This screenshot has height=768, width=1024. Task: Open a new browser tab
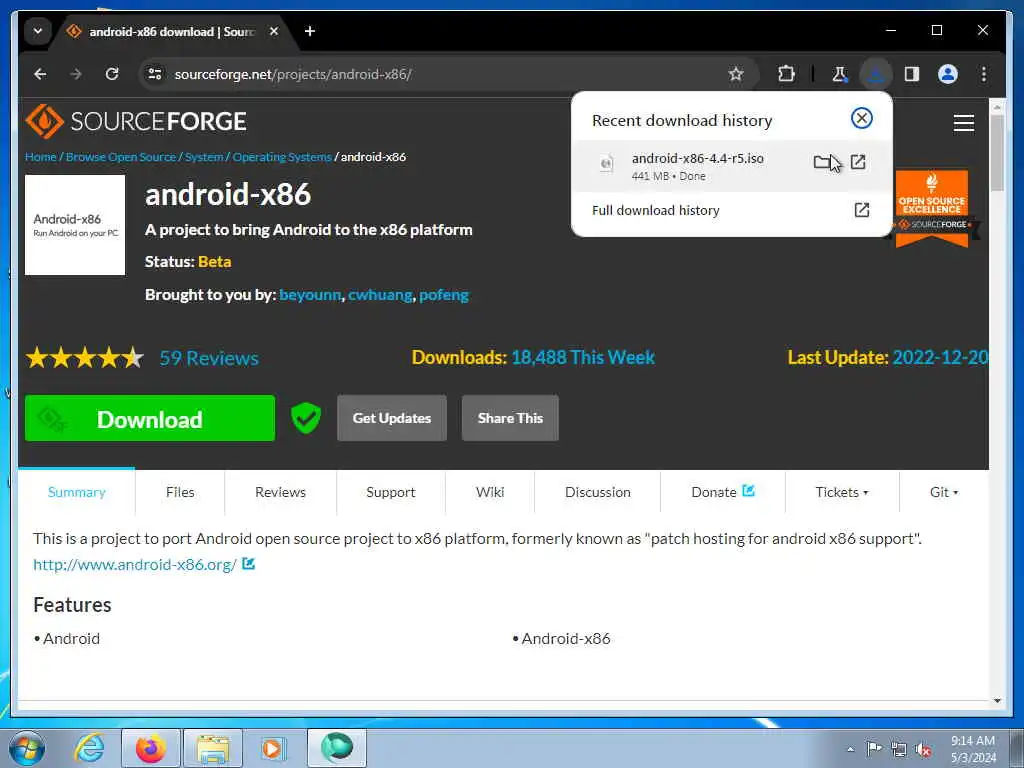tap(310, 31)
